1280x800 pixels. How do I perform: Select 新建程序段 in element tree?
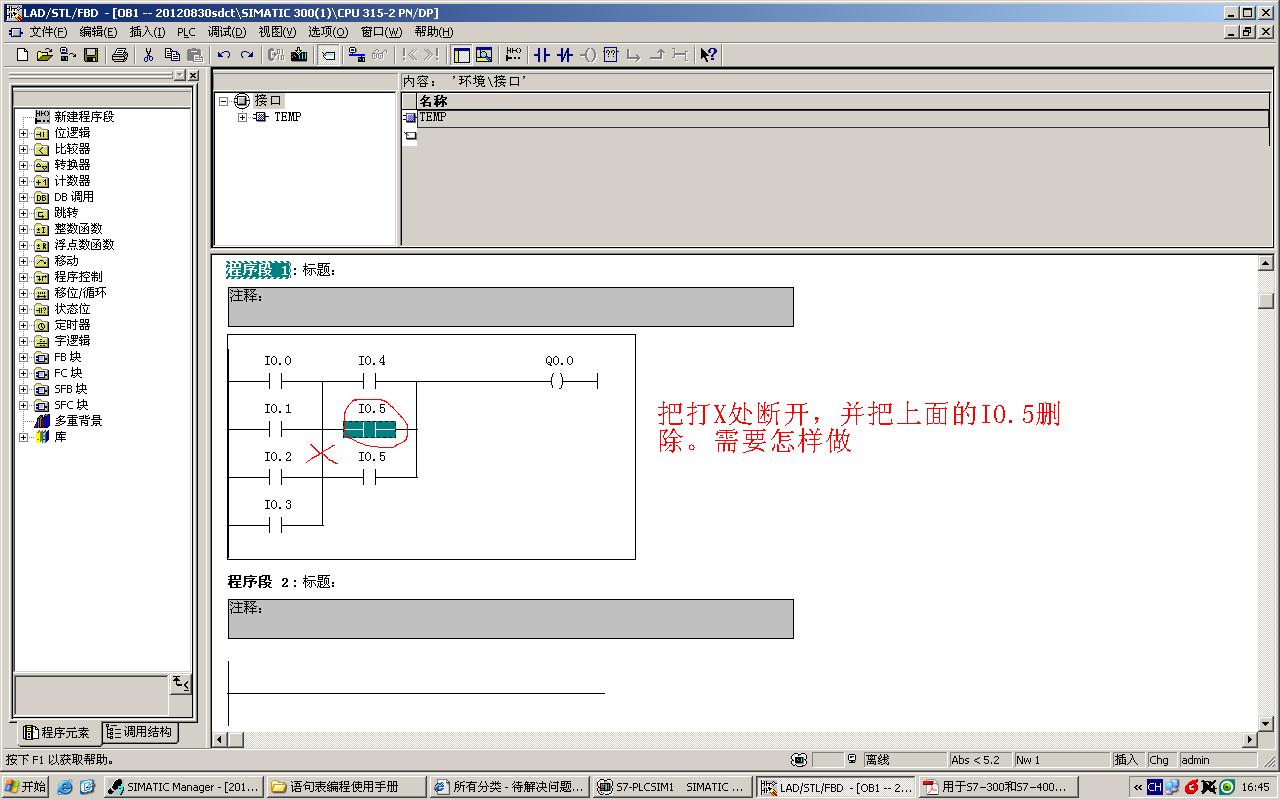84,117
